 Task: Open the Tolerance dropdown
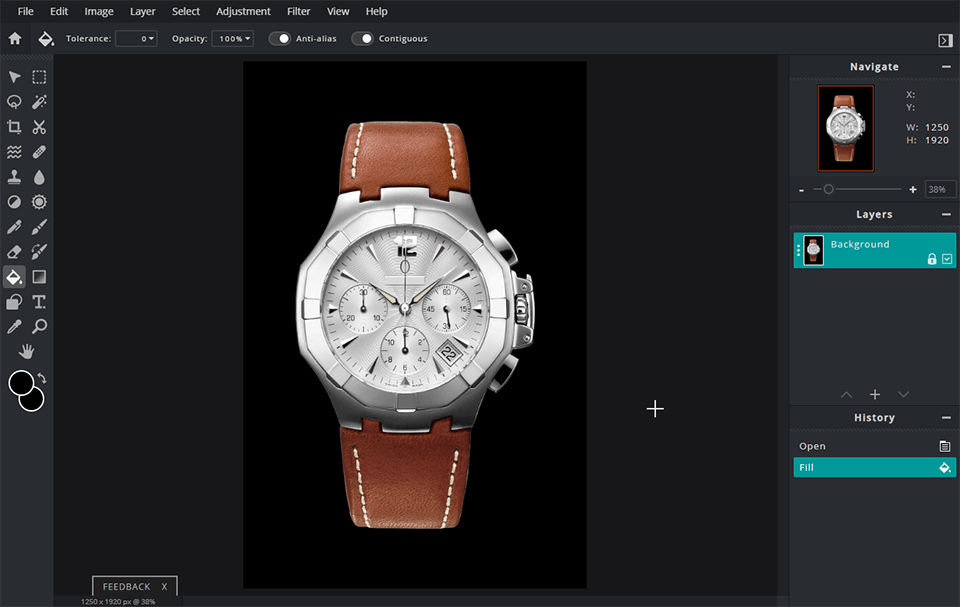[137, 38]
